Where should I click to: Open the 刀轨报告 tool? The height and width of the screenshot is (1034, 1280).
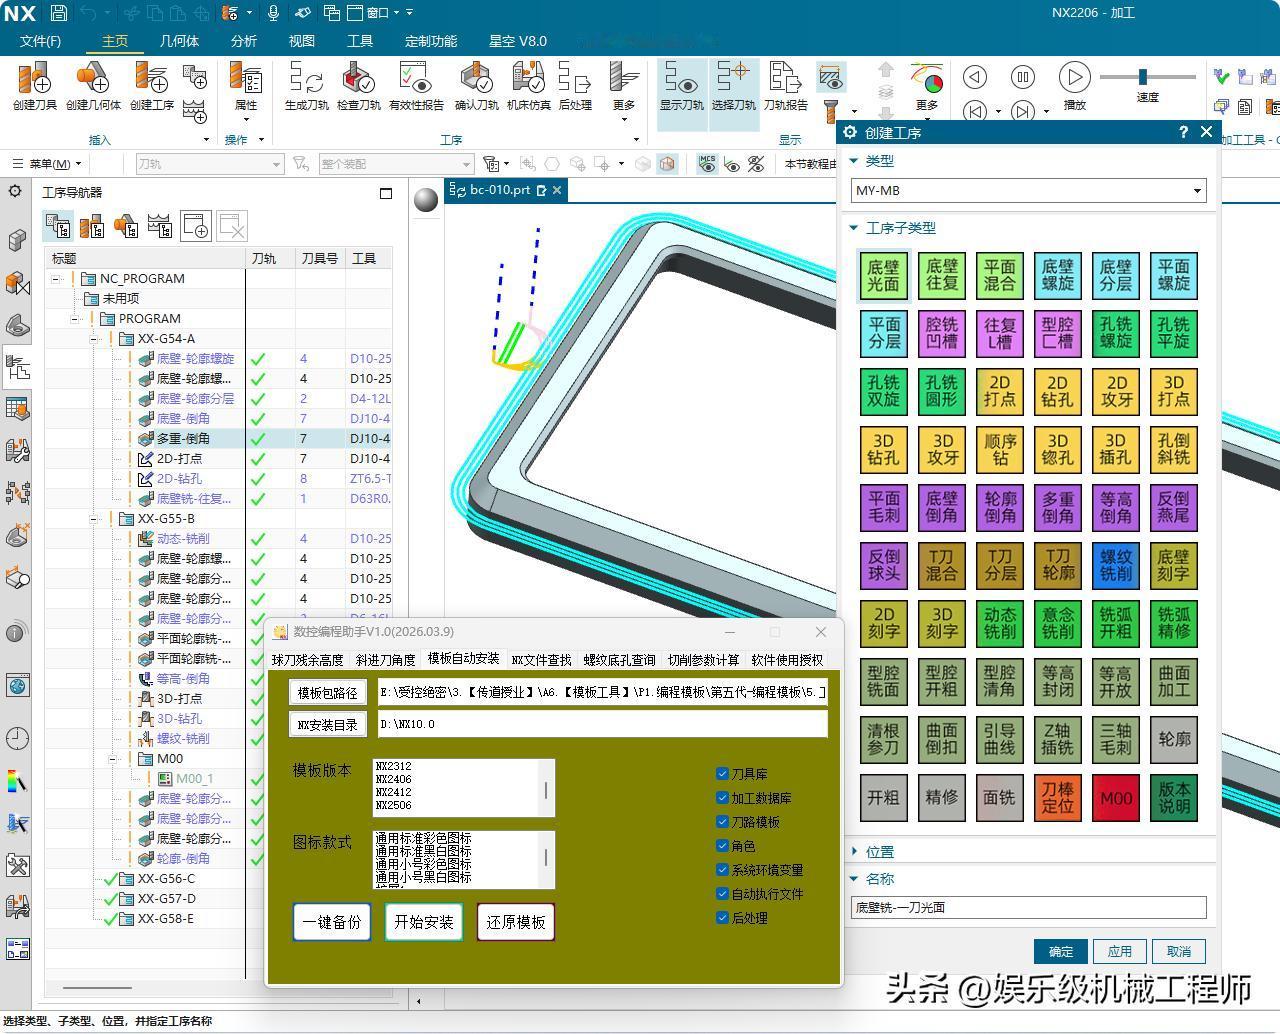(x=785, y=85)
